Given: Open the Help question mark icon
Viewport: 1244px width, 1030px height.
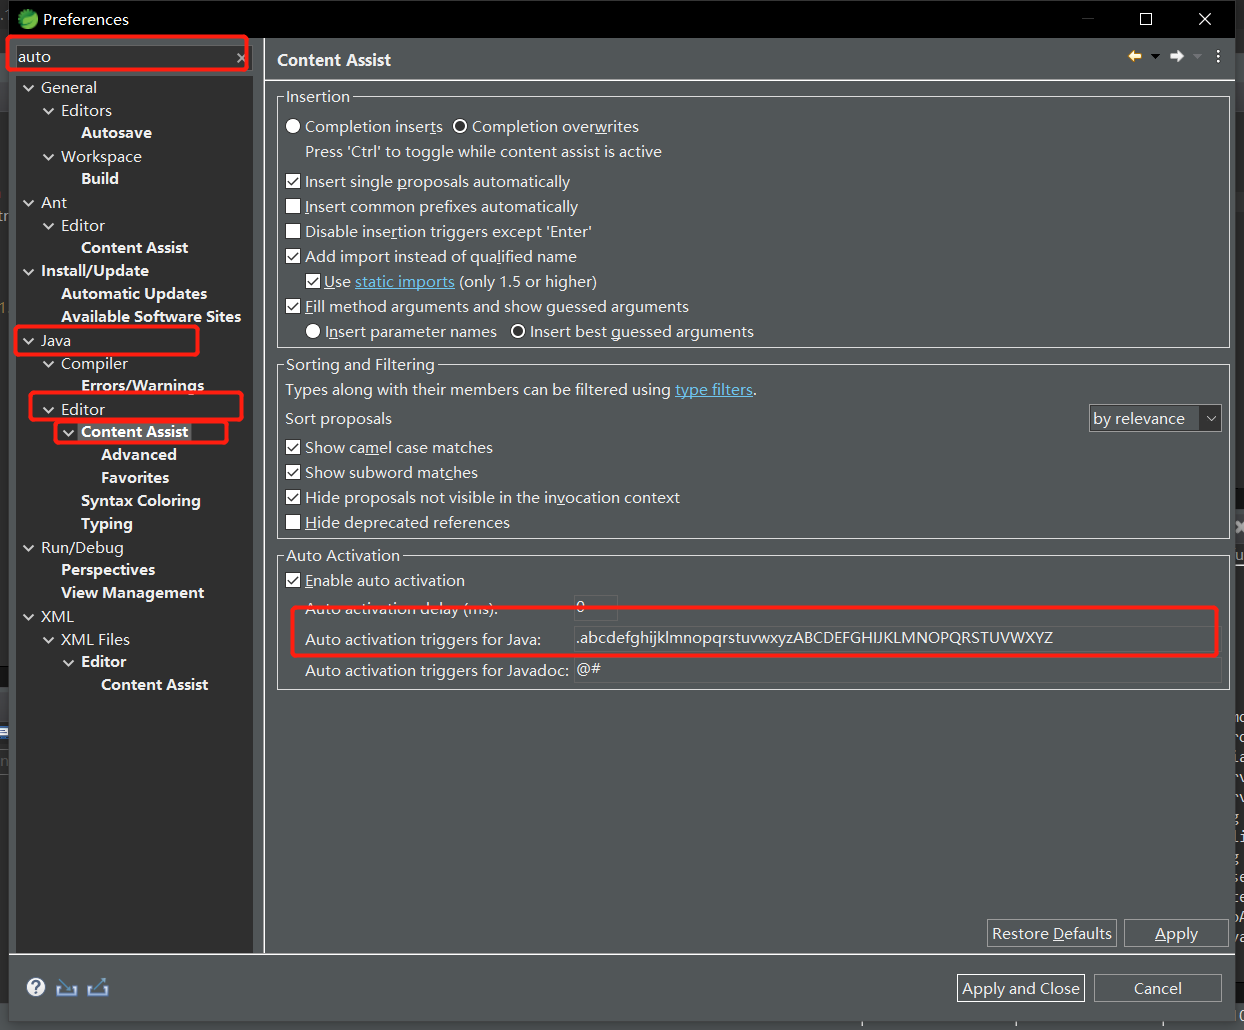Looking at the screenshot, I should coord(36,987).
